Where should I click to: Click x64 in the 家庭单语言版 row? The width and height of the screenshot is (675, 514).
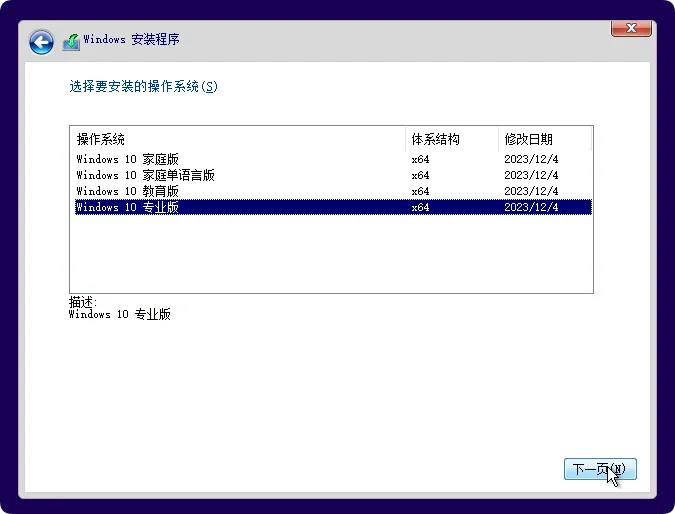click(x=420, y=175)
